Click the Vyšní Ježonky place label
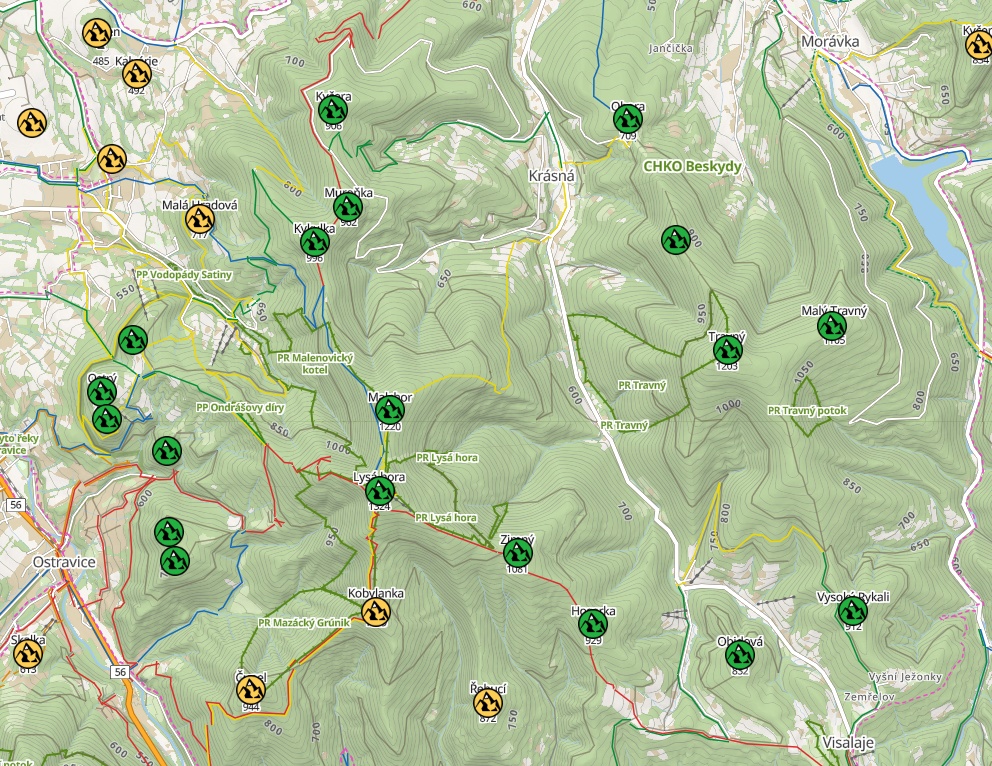The image size is (992, 766). pos(905,677)
